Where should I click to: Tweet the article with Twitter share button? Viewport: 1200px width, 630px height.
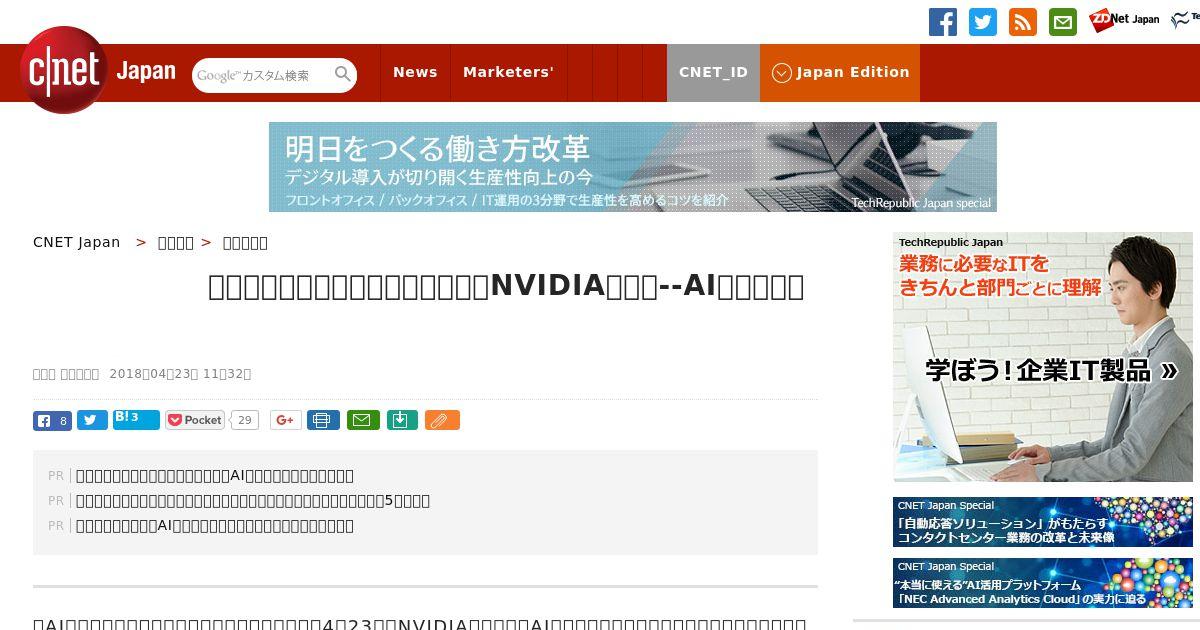[92, 420]
